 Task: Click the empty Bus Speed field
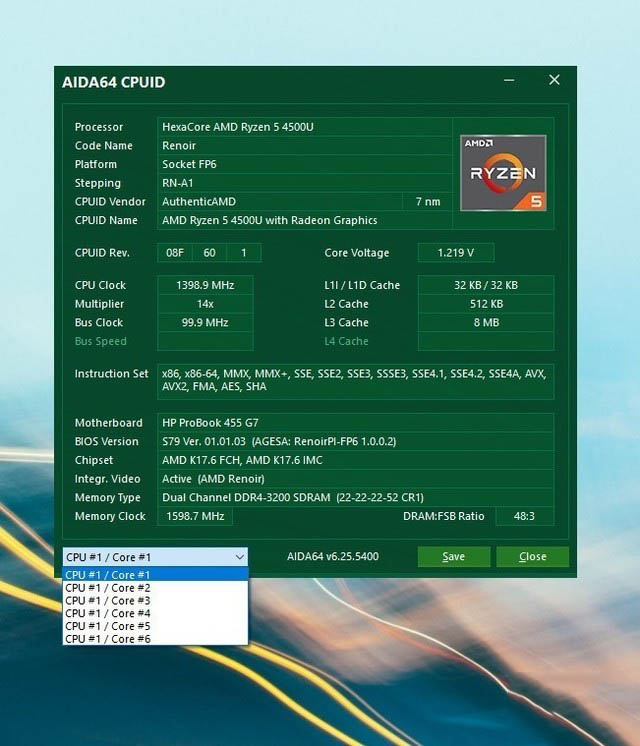point(205,341)
